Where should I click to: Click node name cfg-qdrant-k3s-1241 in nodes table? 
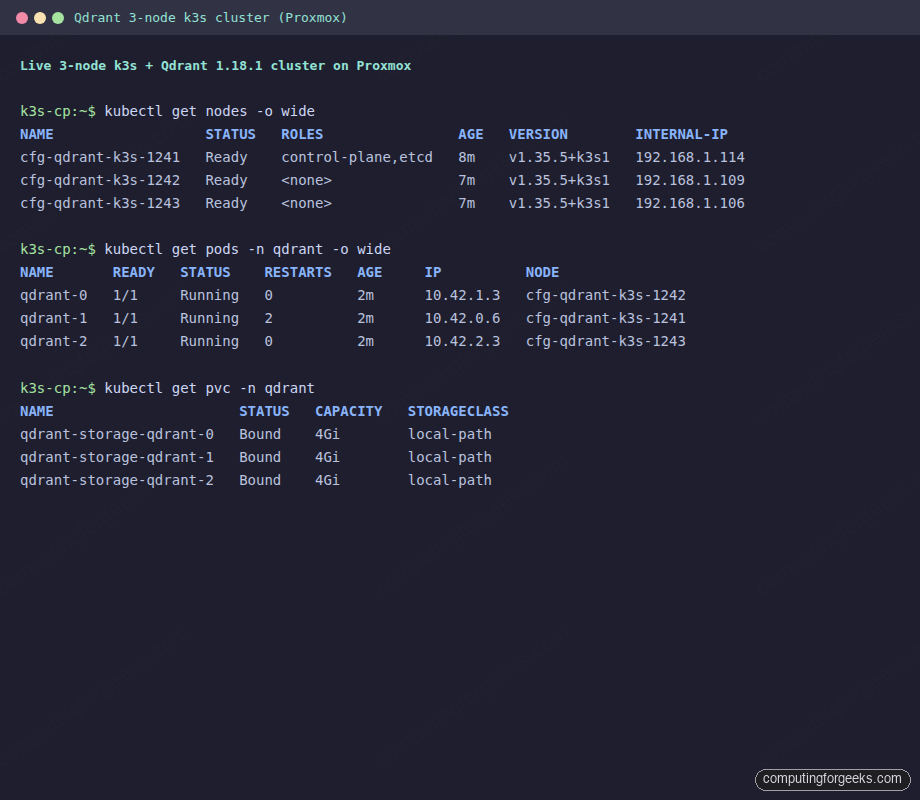(100, 157)
